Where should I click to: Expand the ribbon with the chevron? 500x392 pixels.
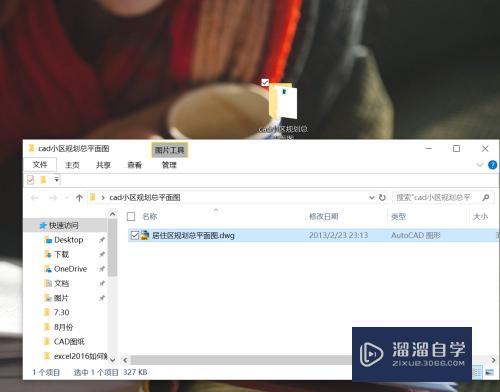click(479, 165)
